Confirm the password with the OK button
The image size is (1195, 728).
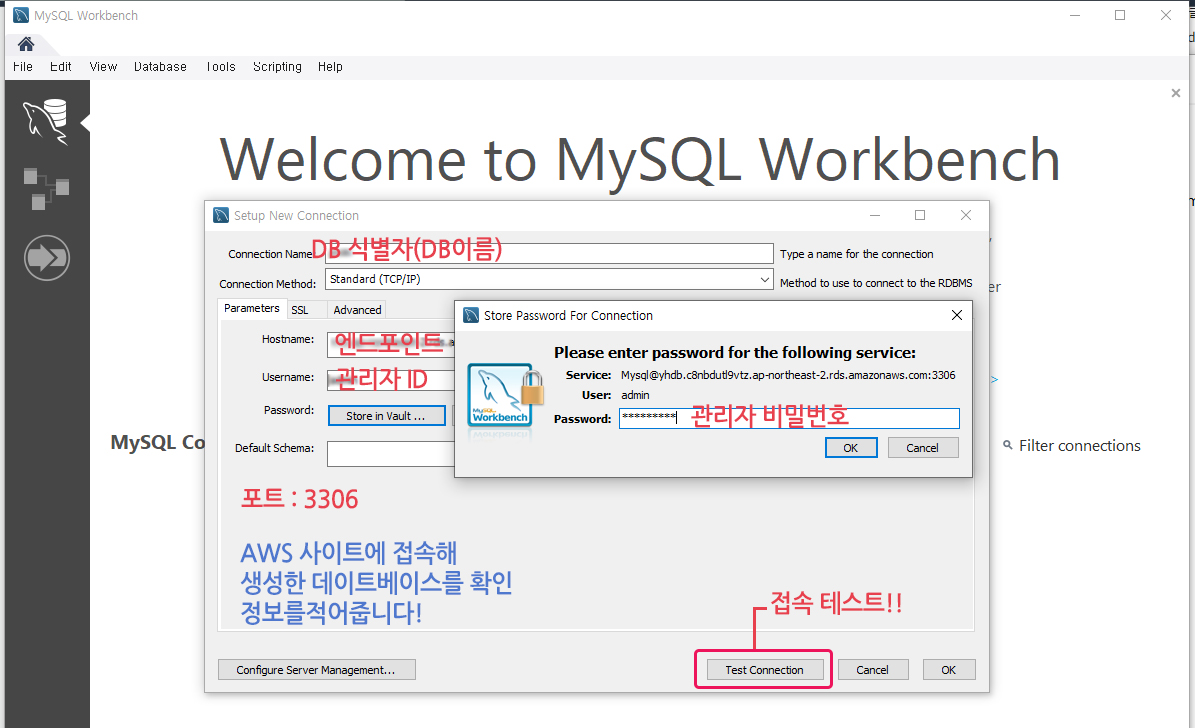pos(851,447)
